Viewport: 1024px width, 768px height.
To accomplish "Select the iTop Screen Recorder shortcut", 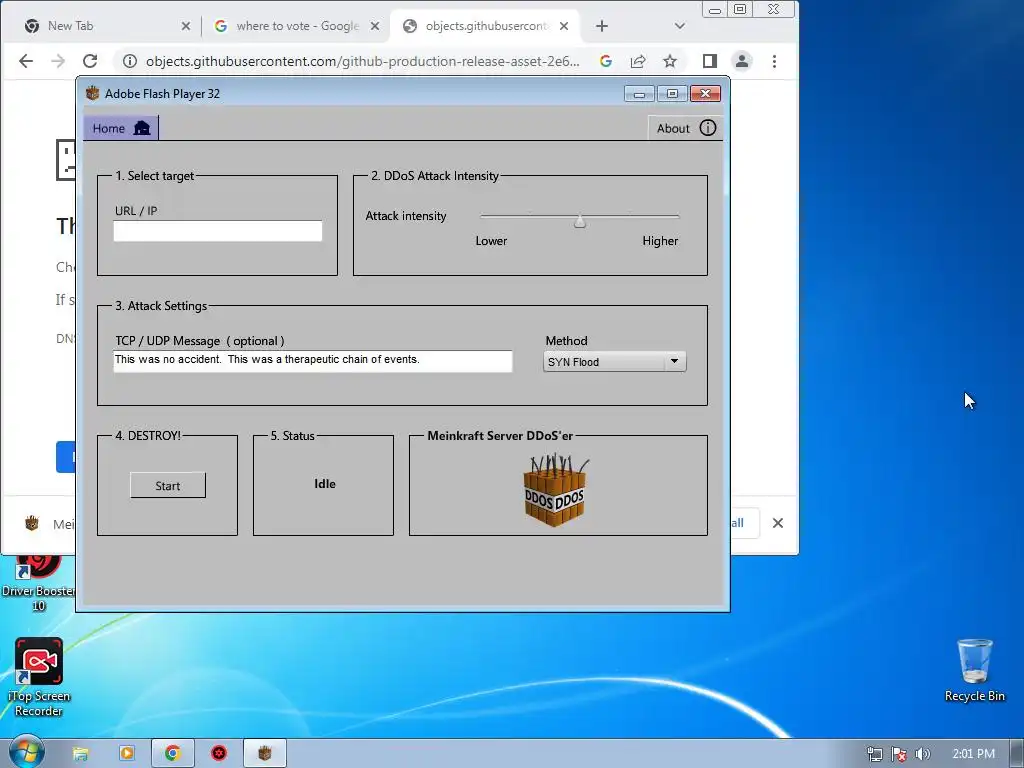I will 39,677.
